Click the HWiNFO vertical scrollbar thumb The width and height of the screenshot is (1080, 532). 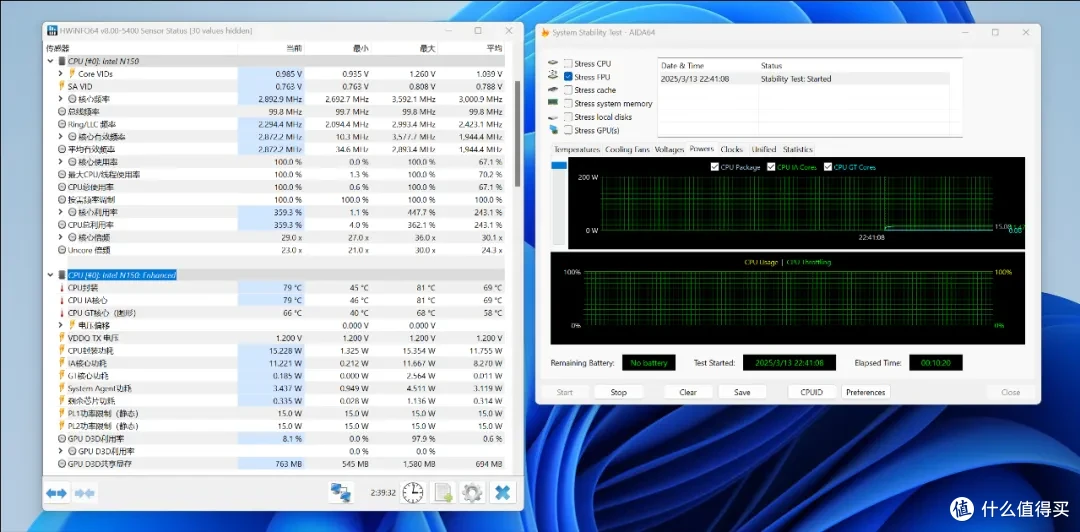coord(518,134)
